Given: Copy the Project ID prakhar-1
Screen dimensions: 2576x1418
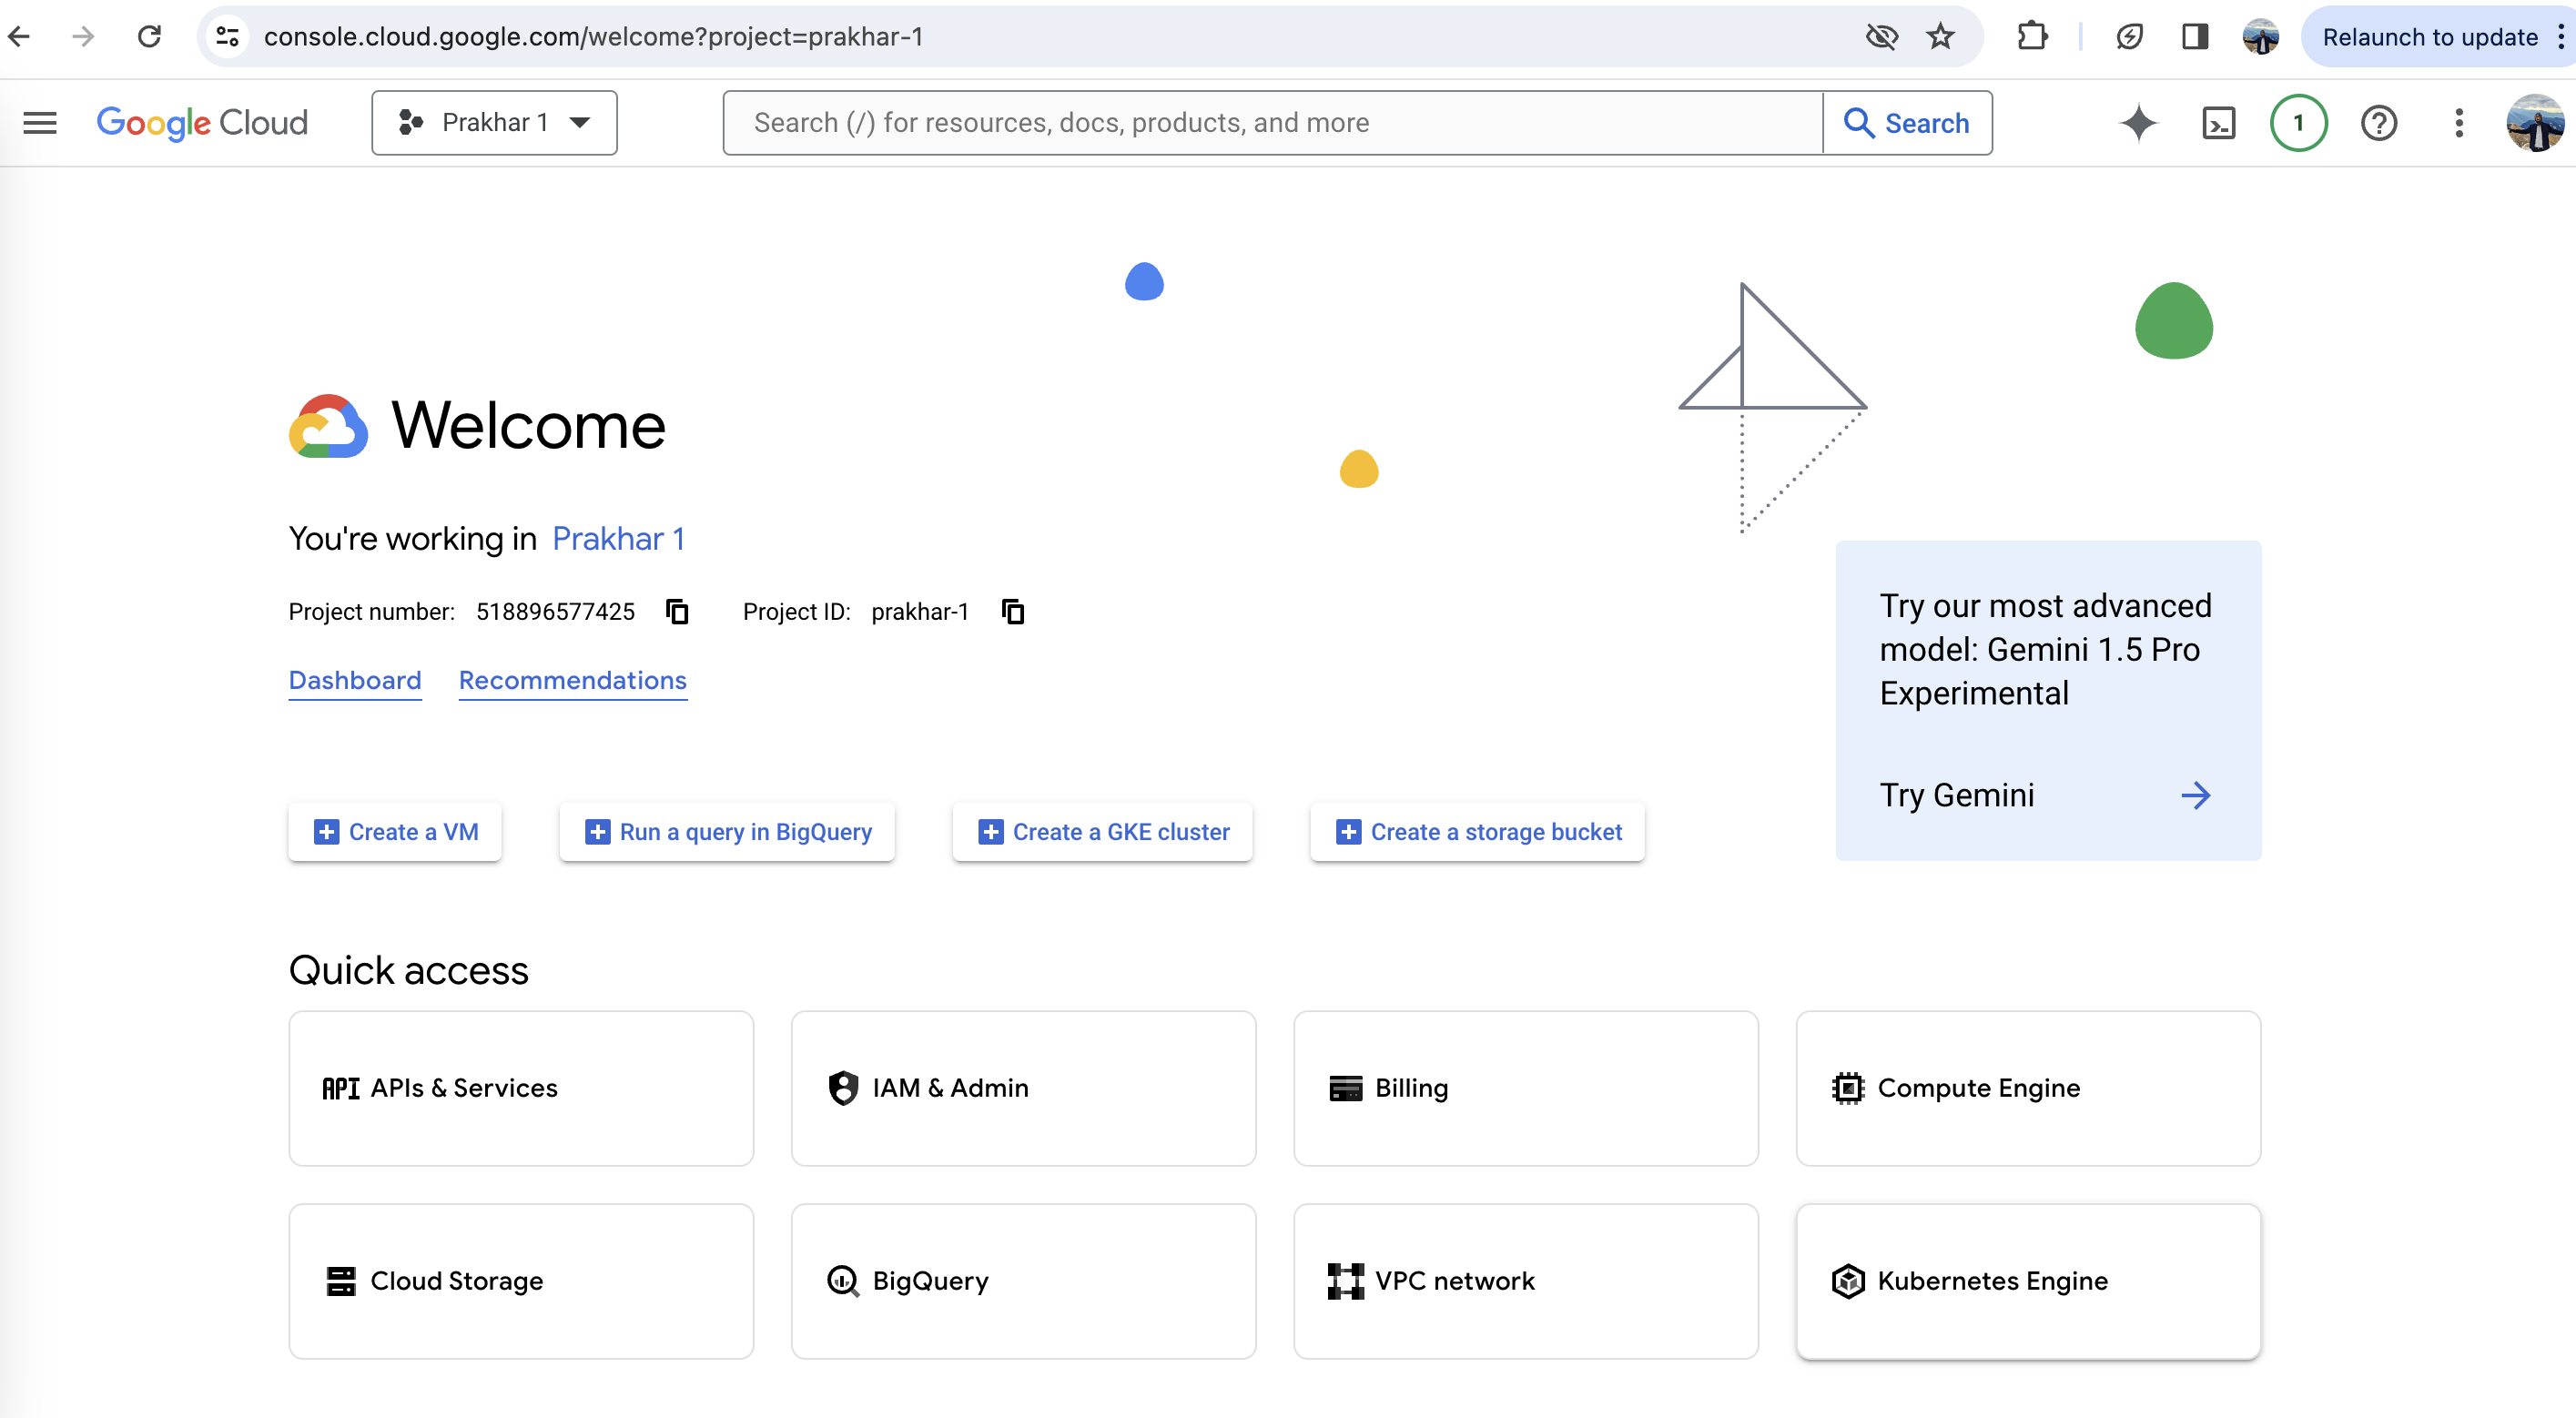Looking at the screenshot, I should pyautogui.click(x=1009, y=612).
